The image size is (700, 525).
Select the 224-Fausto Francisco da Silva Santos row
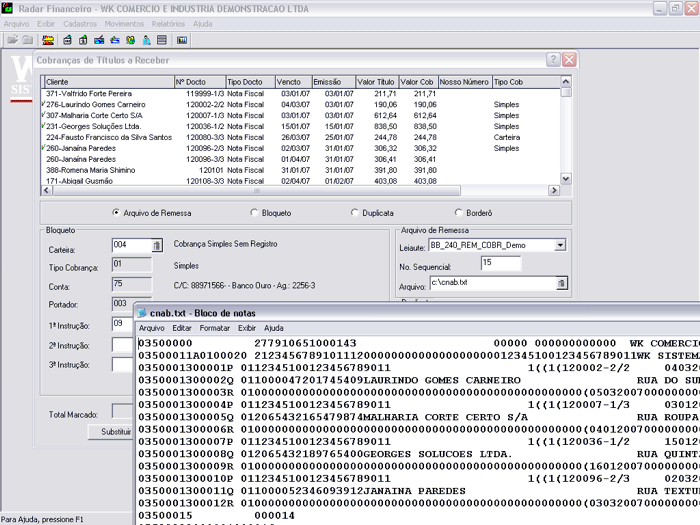[108, 137]
